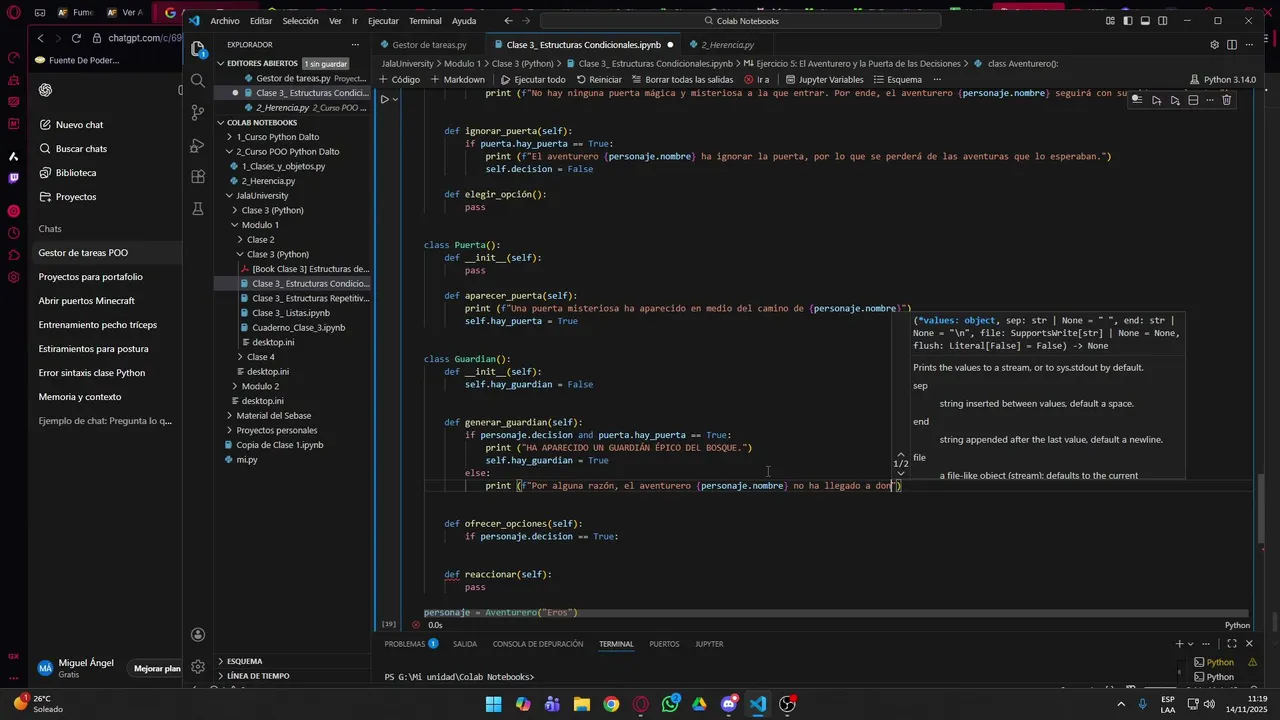Viewport: 1280px width, 720px height.
Task: Switch to the Problemas panel tab
Action: [411, 644]
